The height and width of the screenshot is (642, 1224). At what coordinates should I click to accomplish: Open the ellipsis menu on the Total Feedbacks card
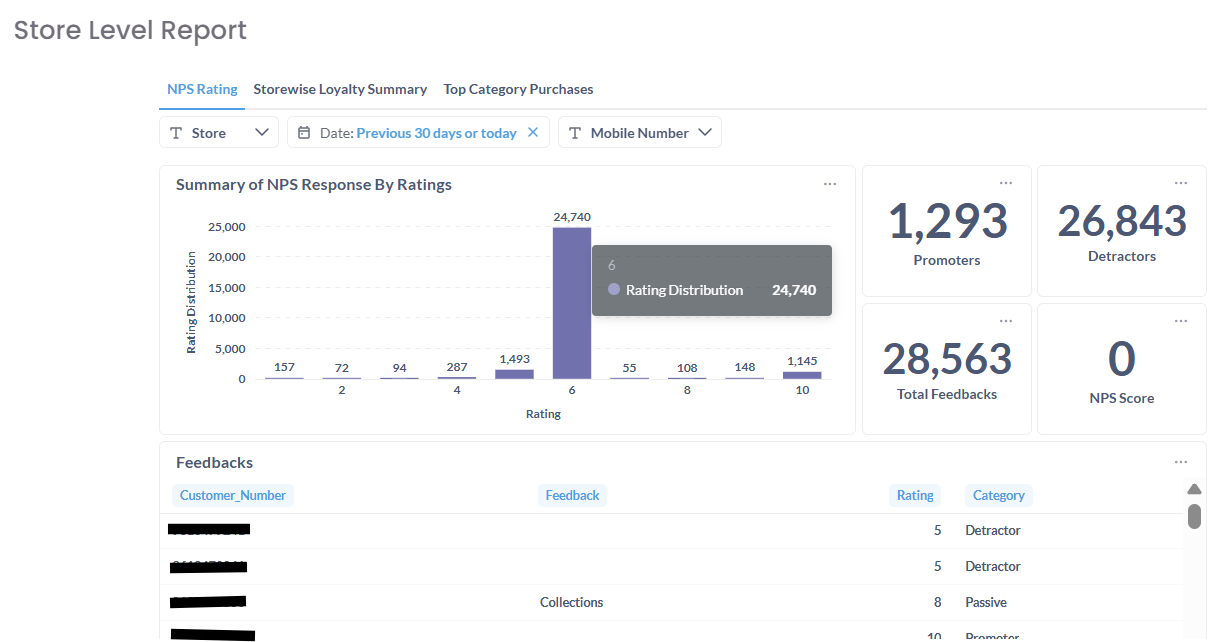pyautogui.click(x=1006, y=321)
